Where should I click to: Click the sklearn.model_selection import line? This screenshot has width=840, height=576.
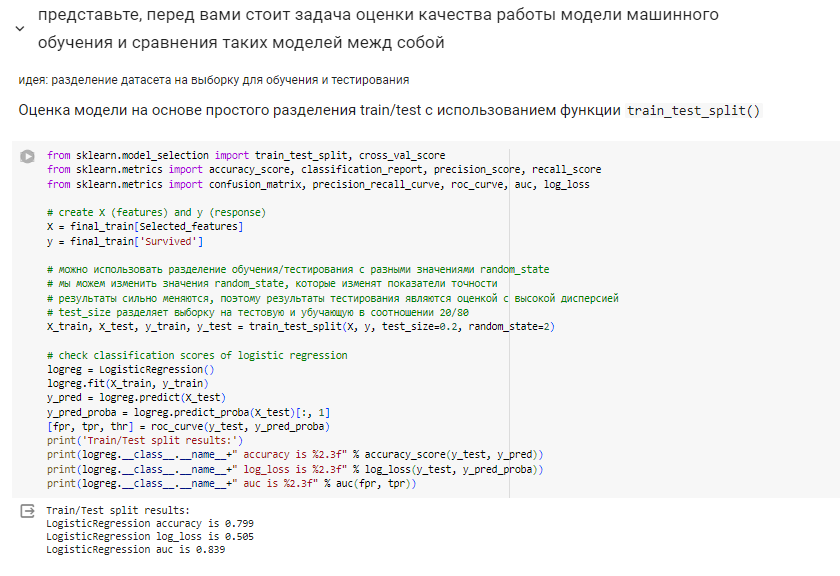click(246, 155)
